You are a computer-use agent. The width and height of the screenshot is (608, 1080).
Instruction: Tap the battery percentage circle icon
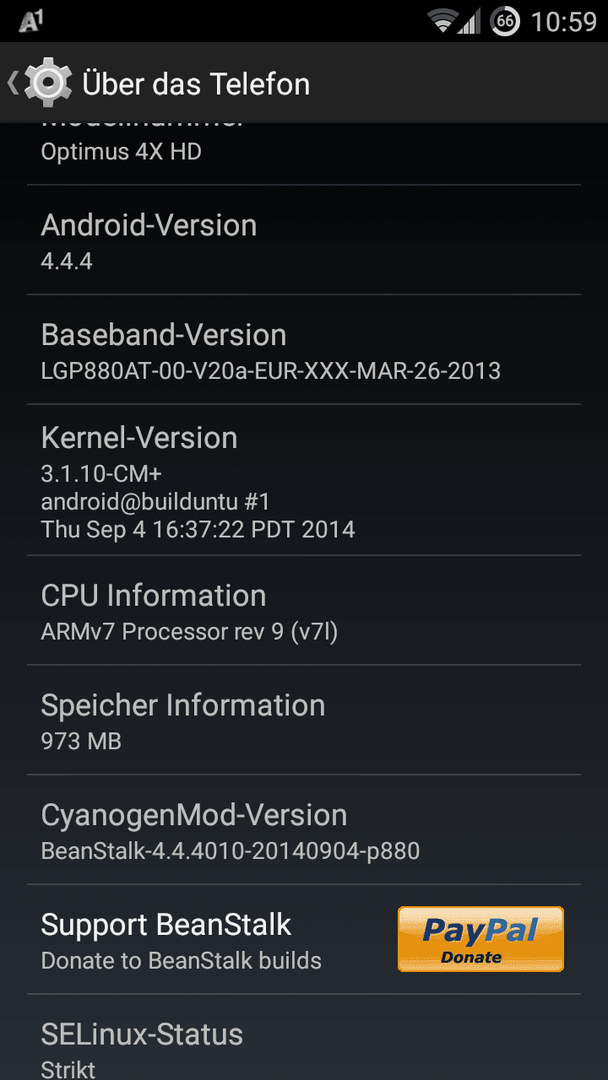point(505,21)
